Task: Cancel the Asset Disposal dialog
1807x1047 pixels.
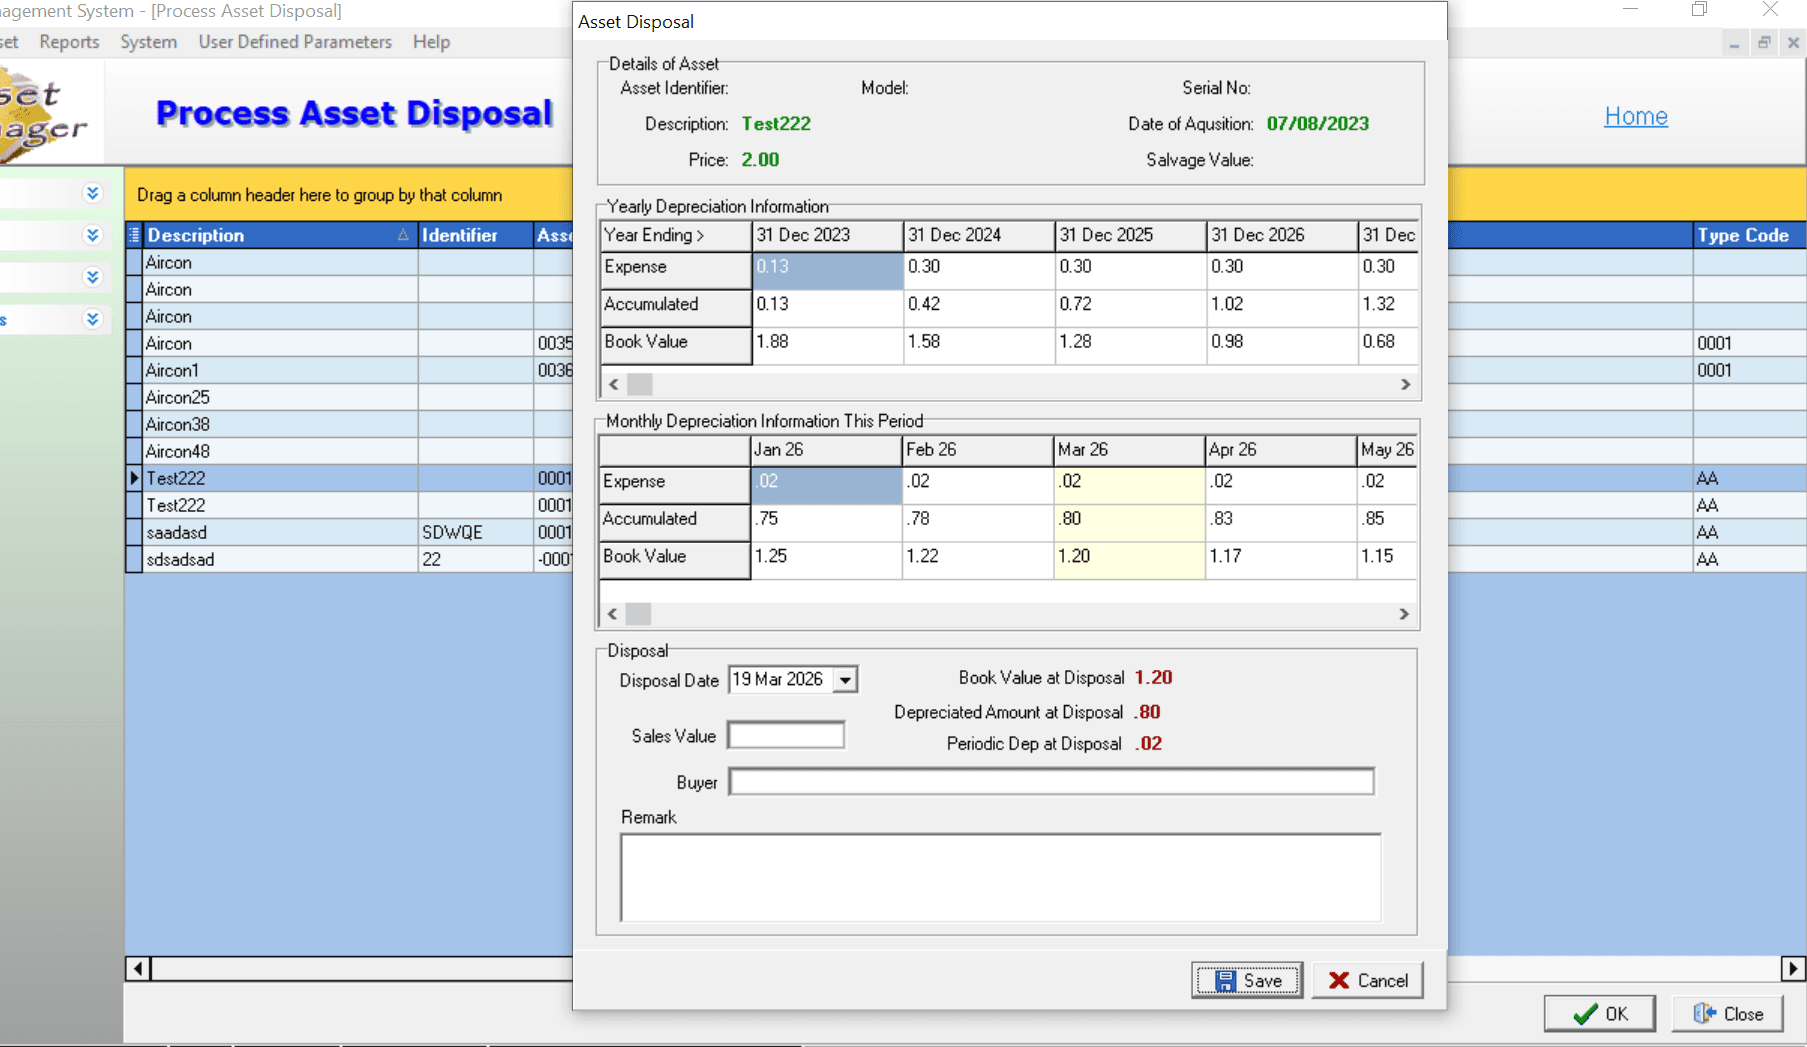Action: tap(1367, 980)
